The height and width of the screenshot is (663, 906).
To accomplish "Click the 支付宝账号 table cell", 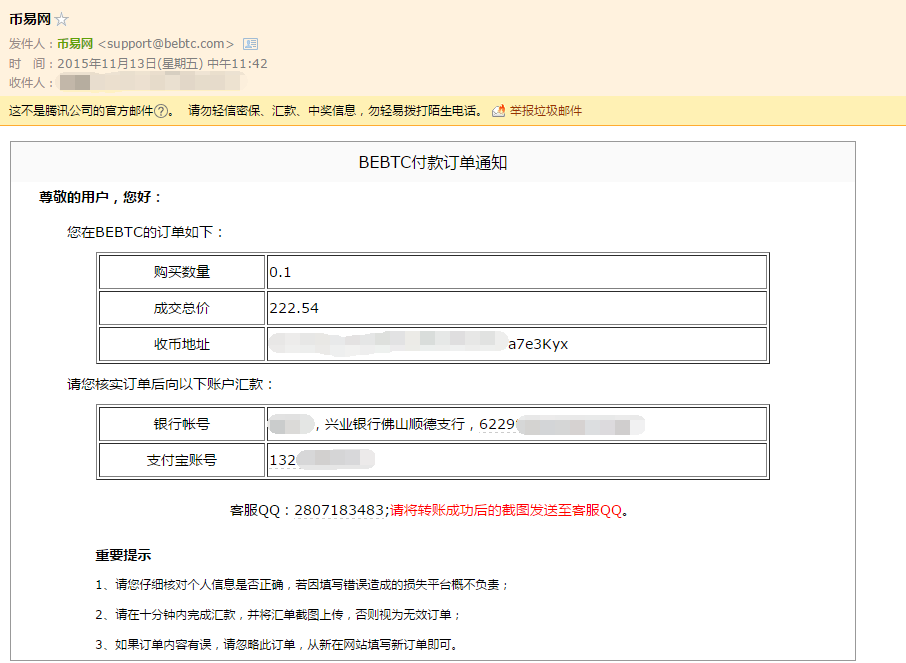I will [x=182, y=460].
